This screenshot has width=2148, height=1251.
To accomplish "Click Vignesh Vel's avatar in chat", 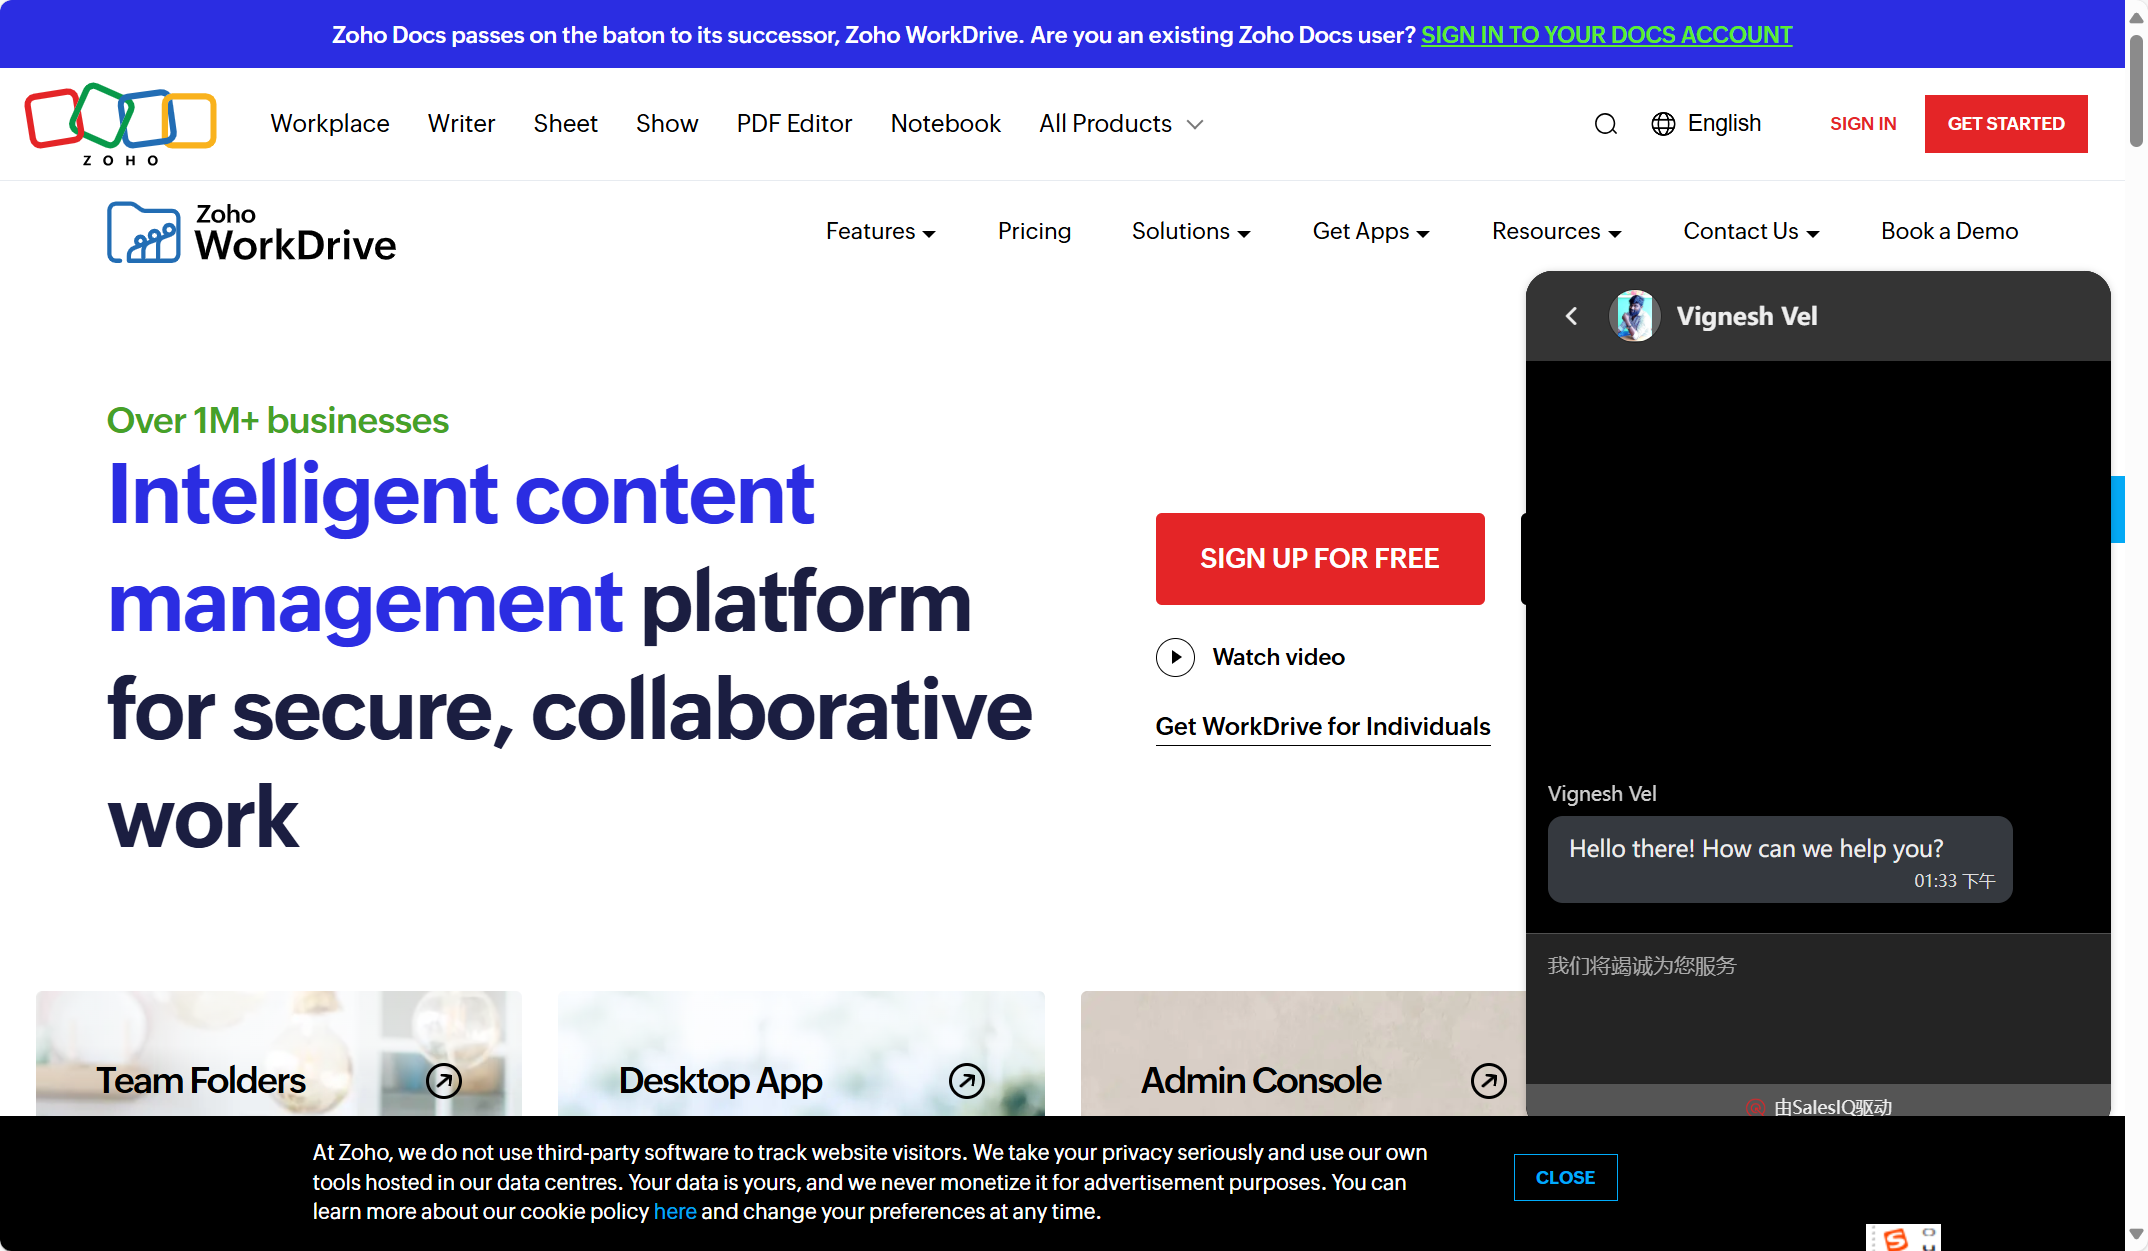I will coord(1635,316).
